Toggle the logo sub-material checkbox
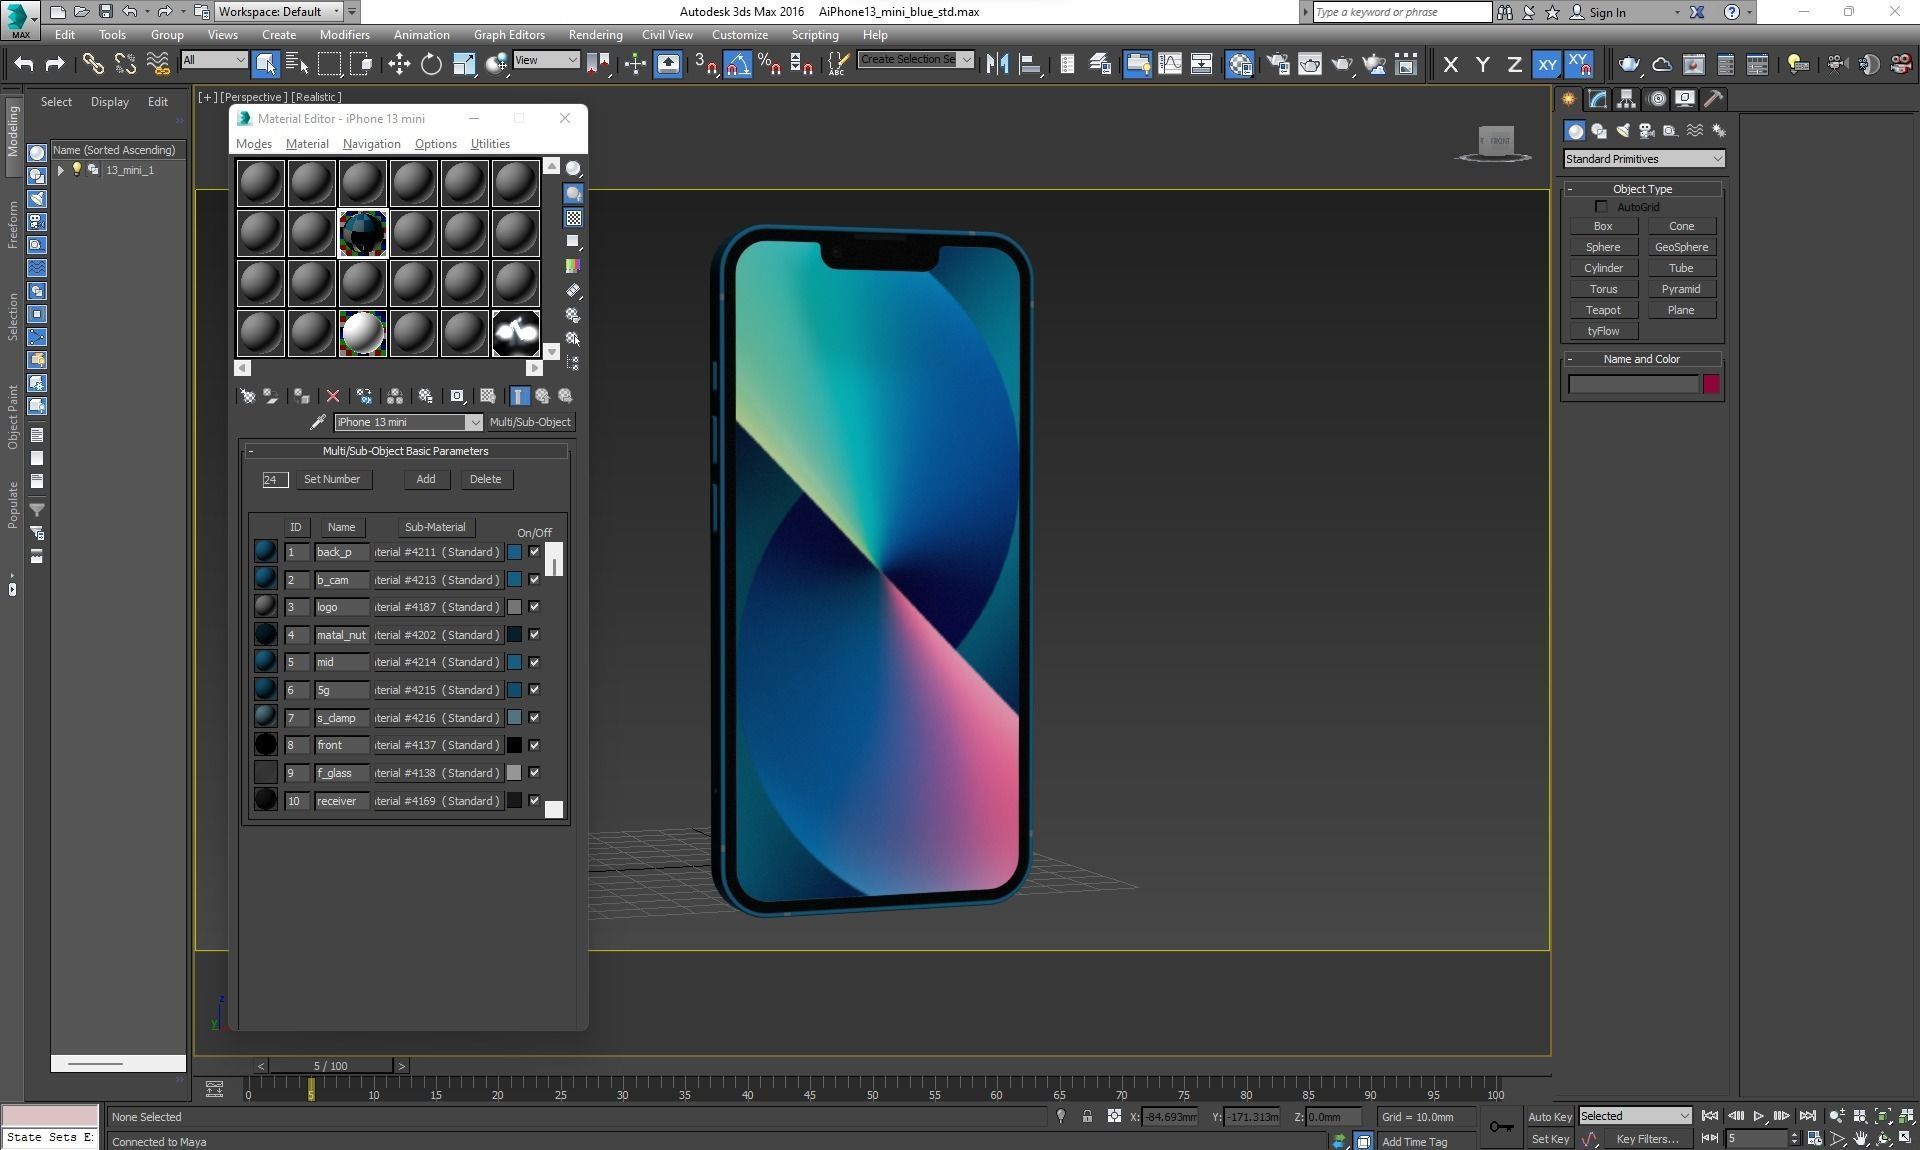1920x1150 pixels. pyautogui.click(x=534, y=607)
